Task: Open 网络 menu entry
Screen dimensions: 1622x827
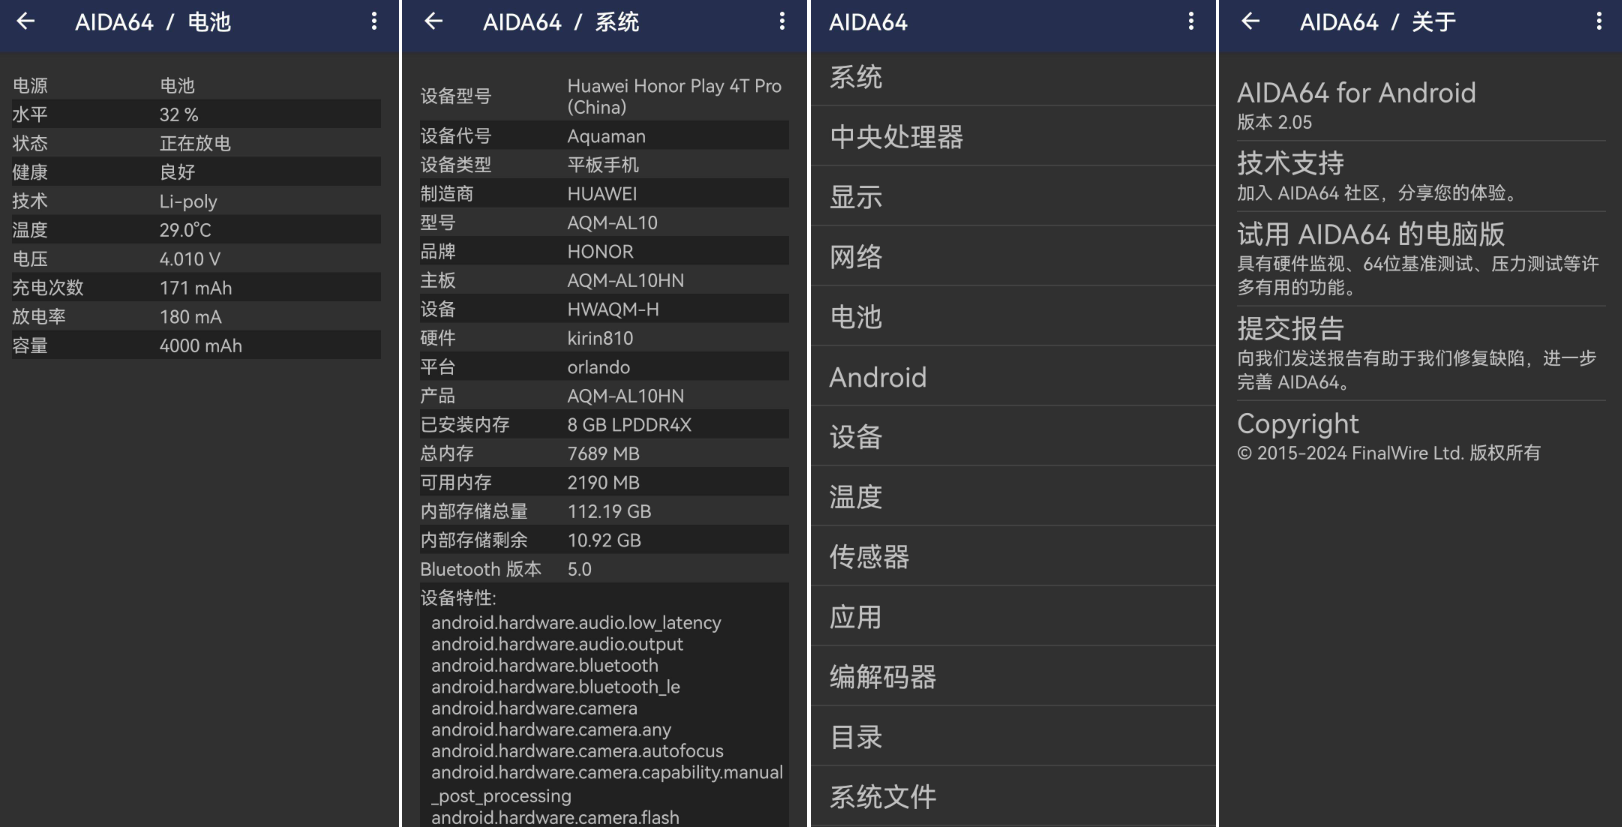Action: point(1013,256)
